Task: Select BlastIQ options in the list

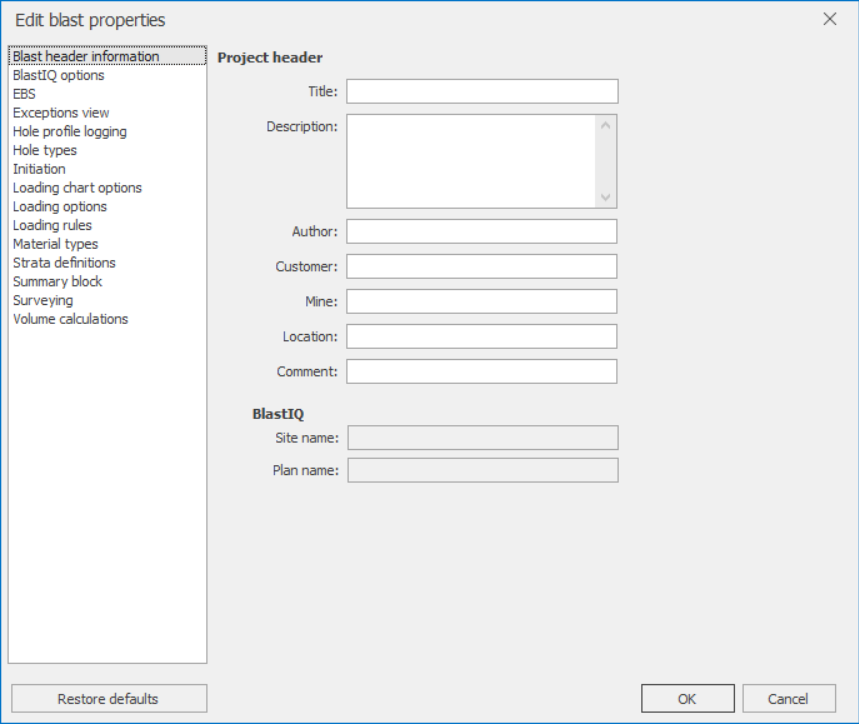Action: pyautogui.click(x=58, y=75)
